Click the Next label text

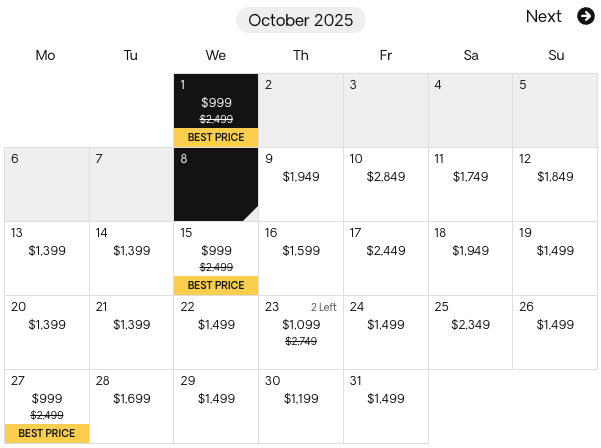544,16
